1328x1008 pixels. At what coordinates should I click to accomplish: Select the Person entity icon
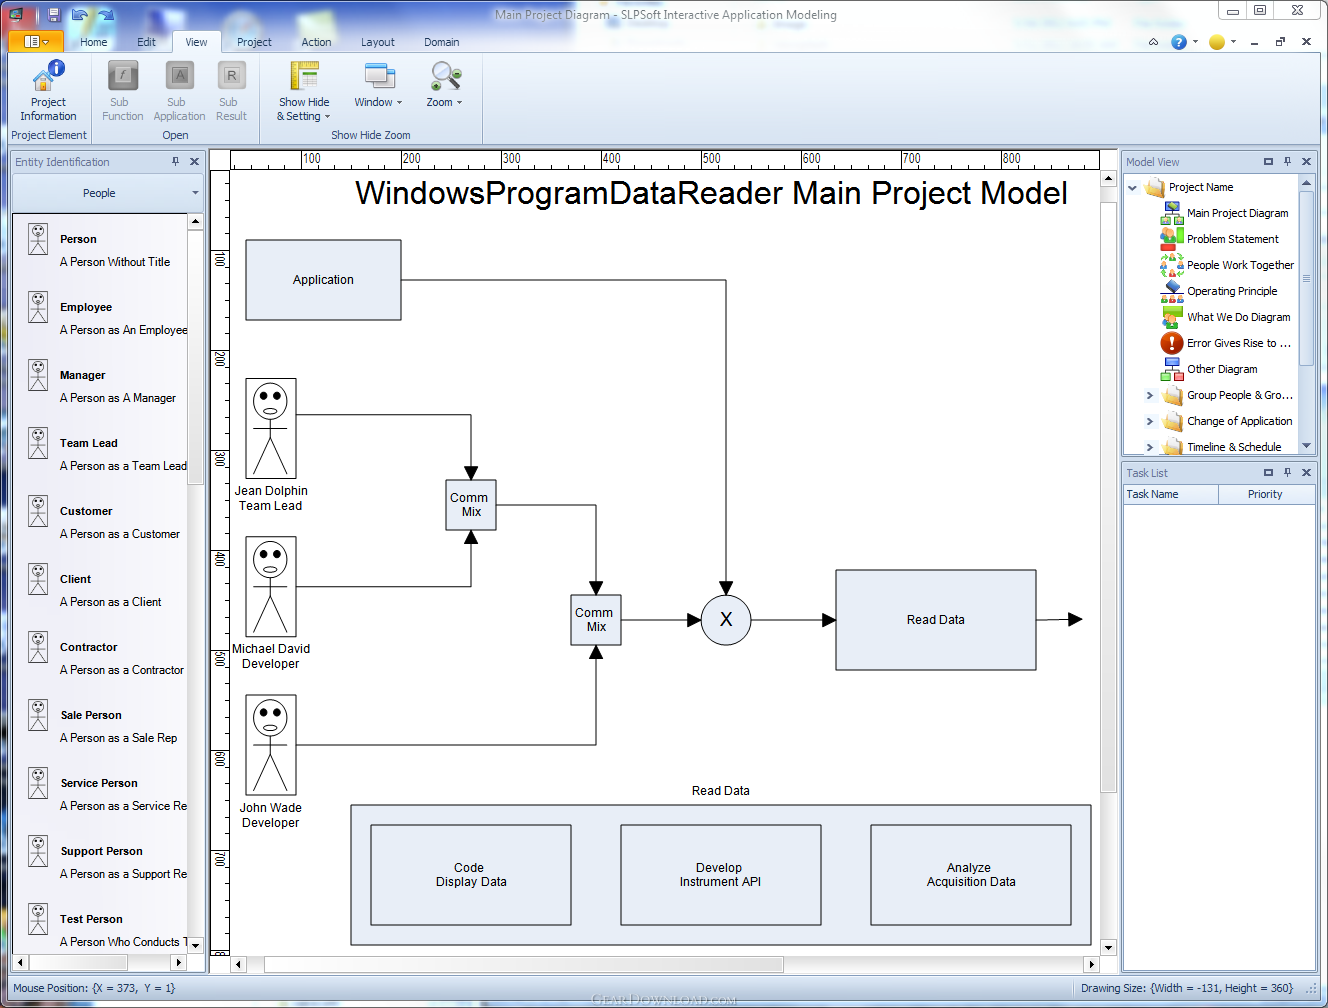click(38, 239)
